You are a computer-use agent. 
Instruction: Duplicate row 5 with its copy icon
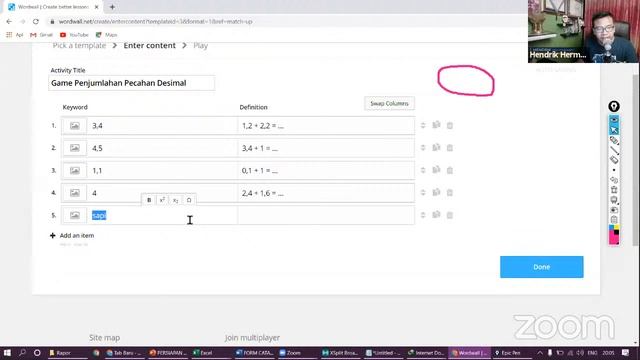[x=436, y=215]
